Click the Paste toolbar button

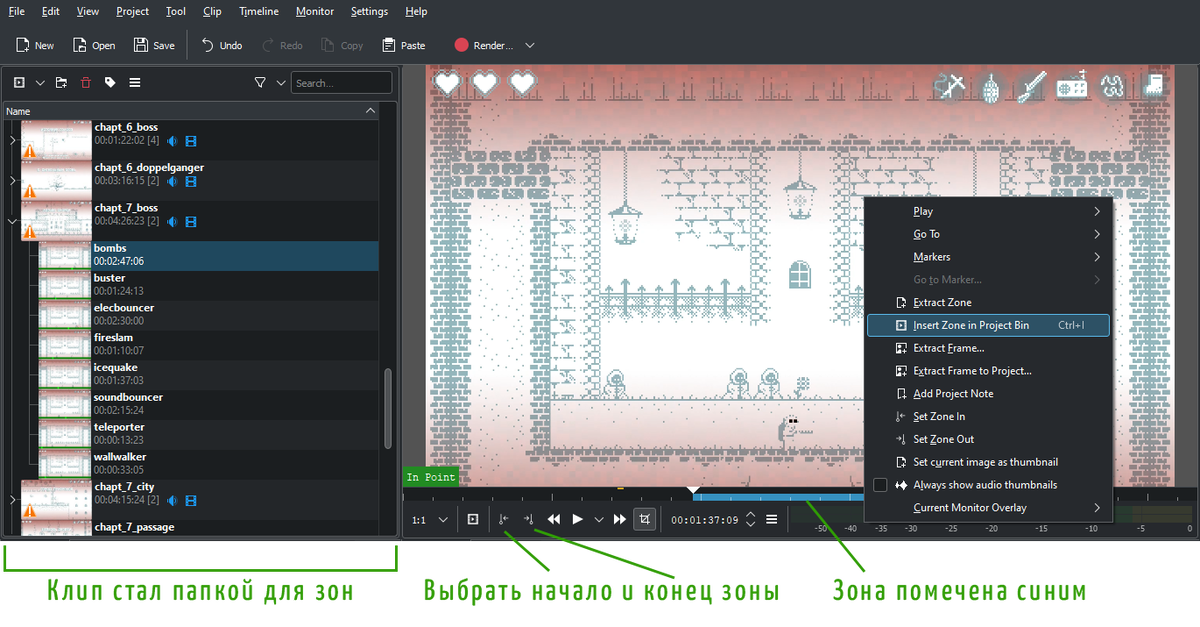(403, 45)
